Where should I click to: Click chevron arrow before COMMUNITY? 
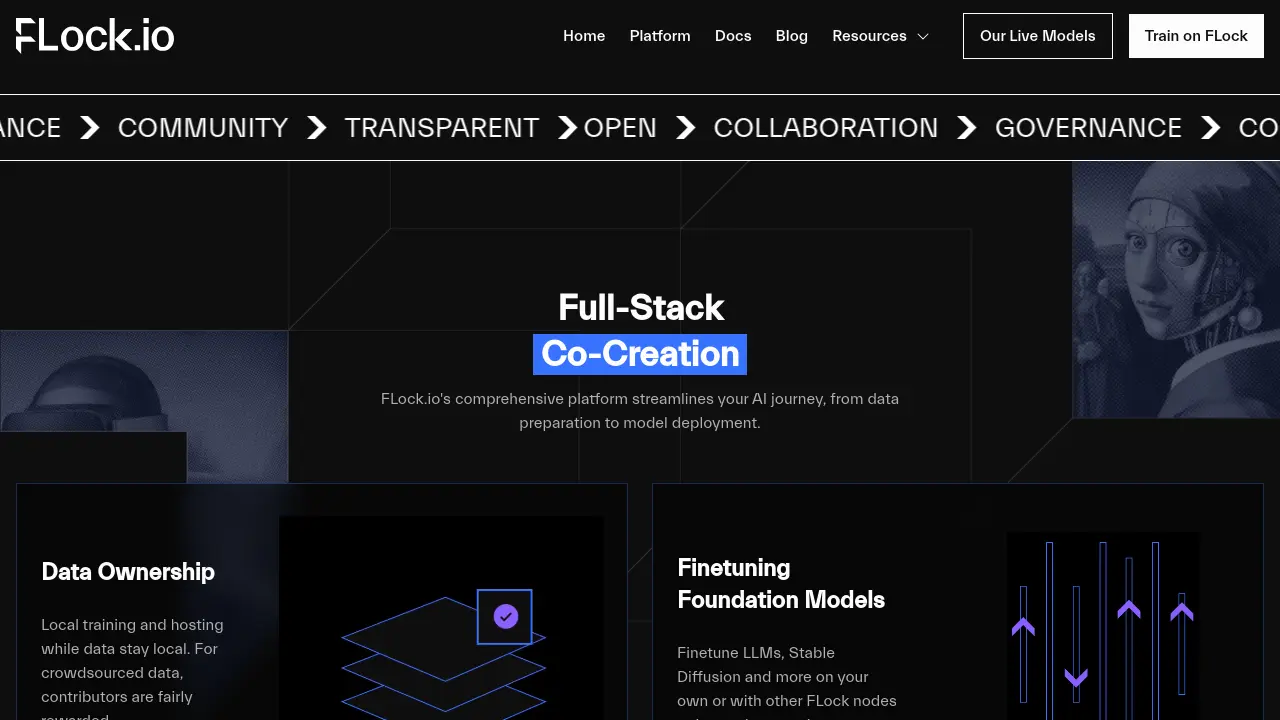[90, 128]
